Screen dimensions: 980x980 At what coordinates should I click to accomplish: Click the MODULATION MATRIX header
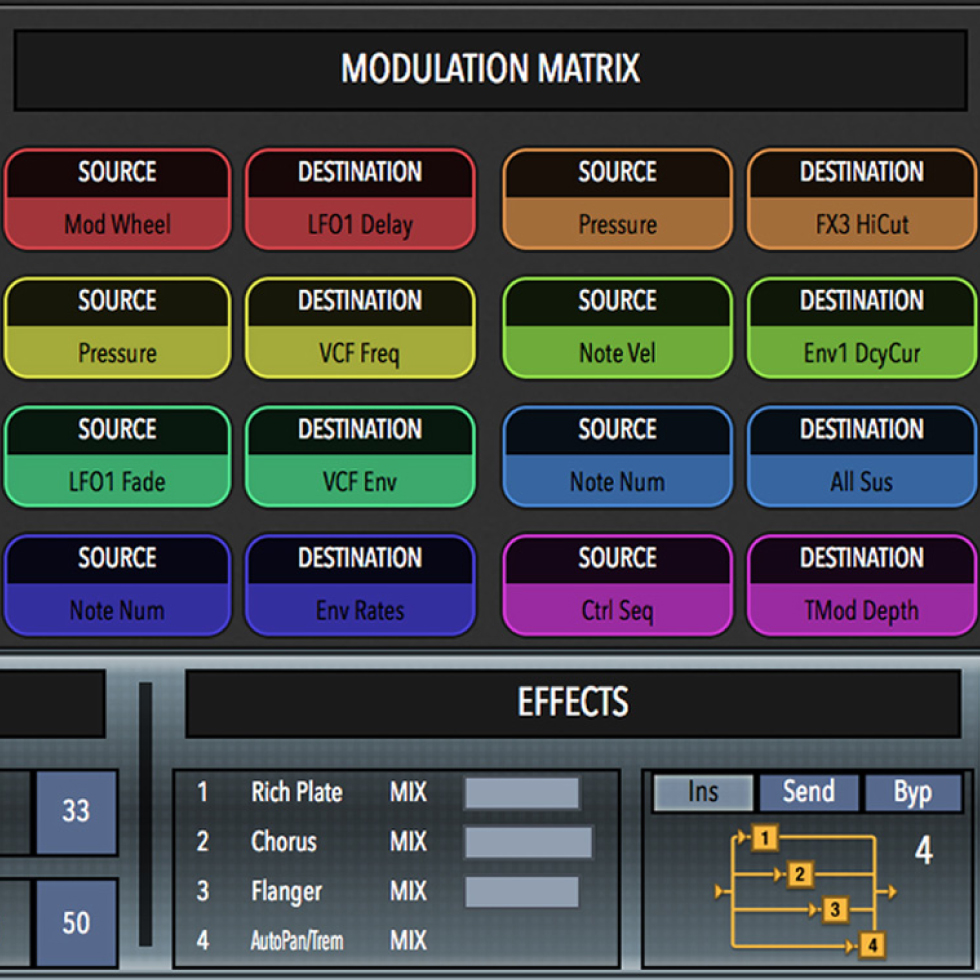[491, 69]
